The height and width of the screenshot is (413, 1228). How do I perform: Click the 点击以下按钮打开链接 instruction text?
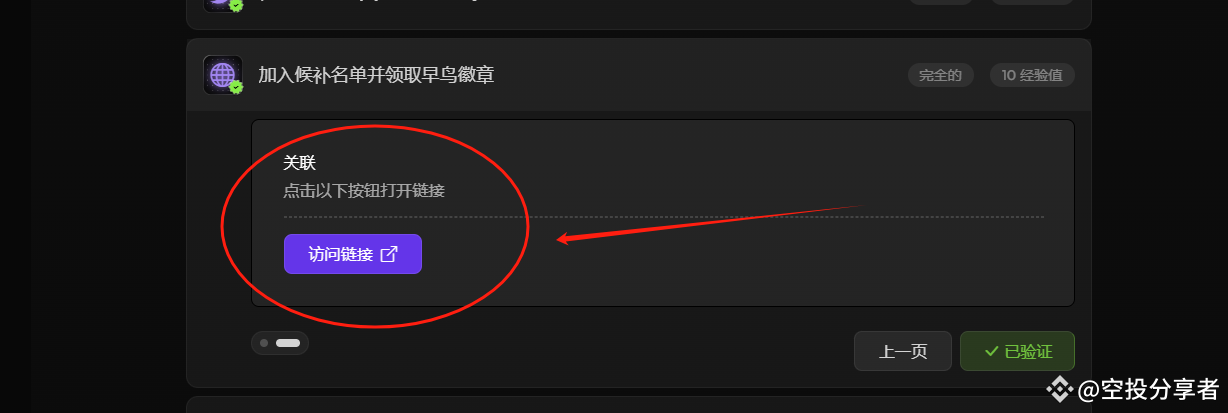pos(364,190)
